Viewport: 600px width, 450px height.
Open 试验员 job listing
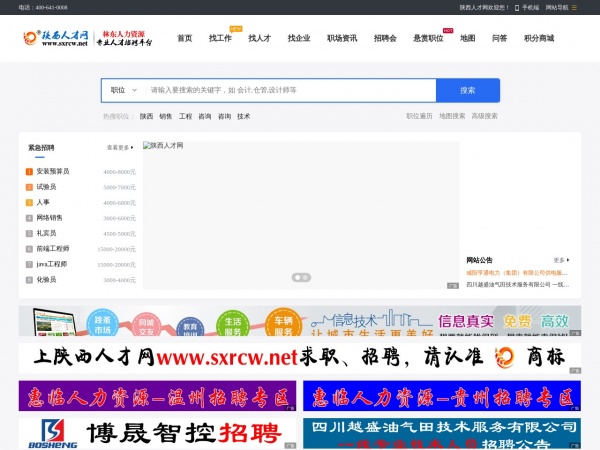click(46, 187)
